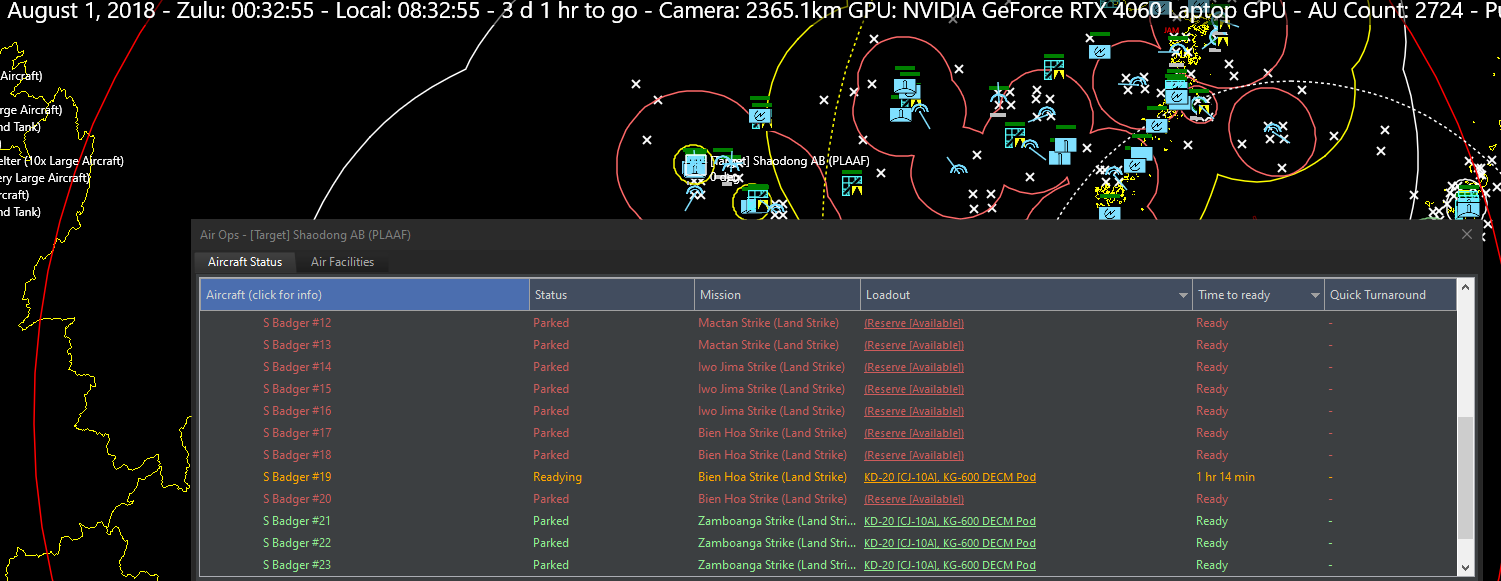Click Iwo Jima Strike mission for S Badger #16
1501x581 pixels.
771,411
